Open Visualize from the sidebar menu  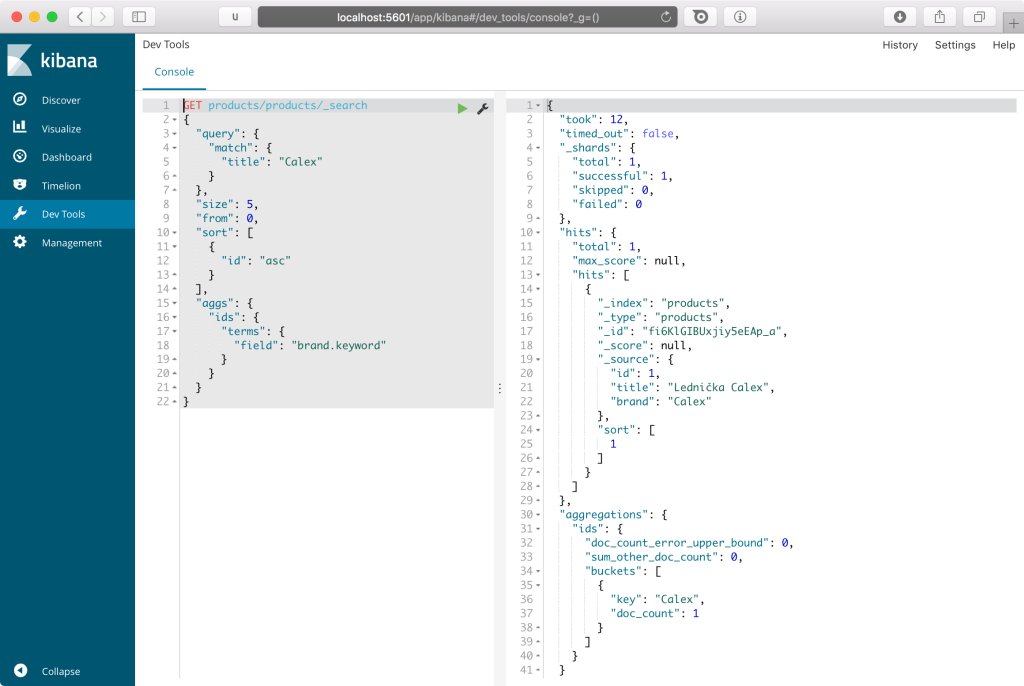(x=61, y=129)
